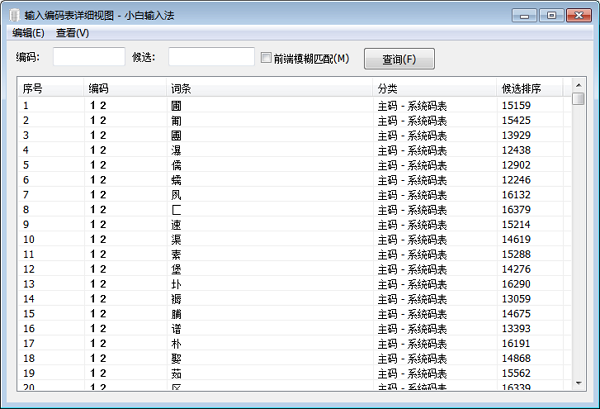Sort by 词条 column header
Viewport: 600px width, 409px height.
(270, 88)
